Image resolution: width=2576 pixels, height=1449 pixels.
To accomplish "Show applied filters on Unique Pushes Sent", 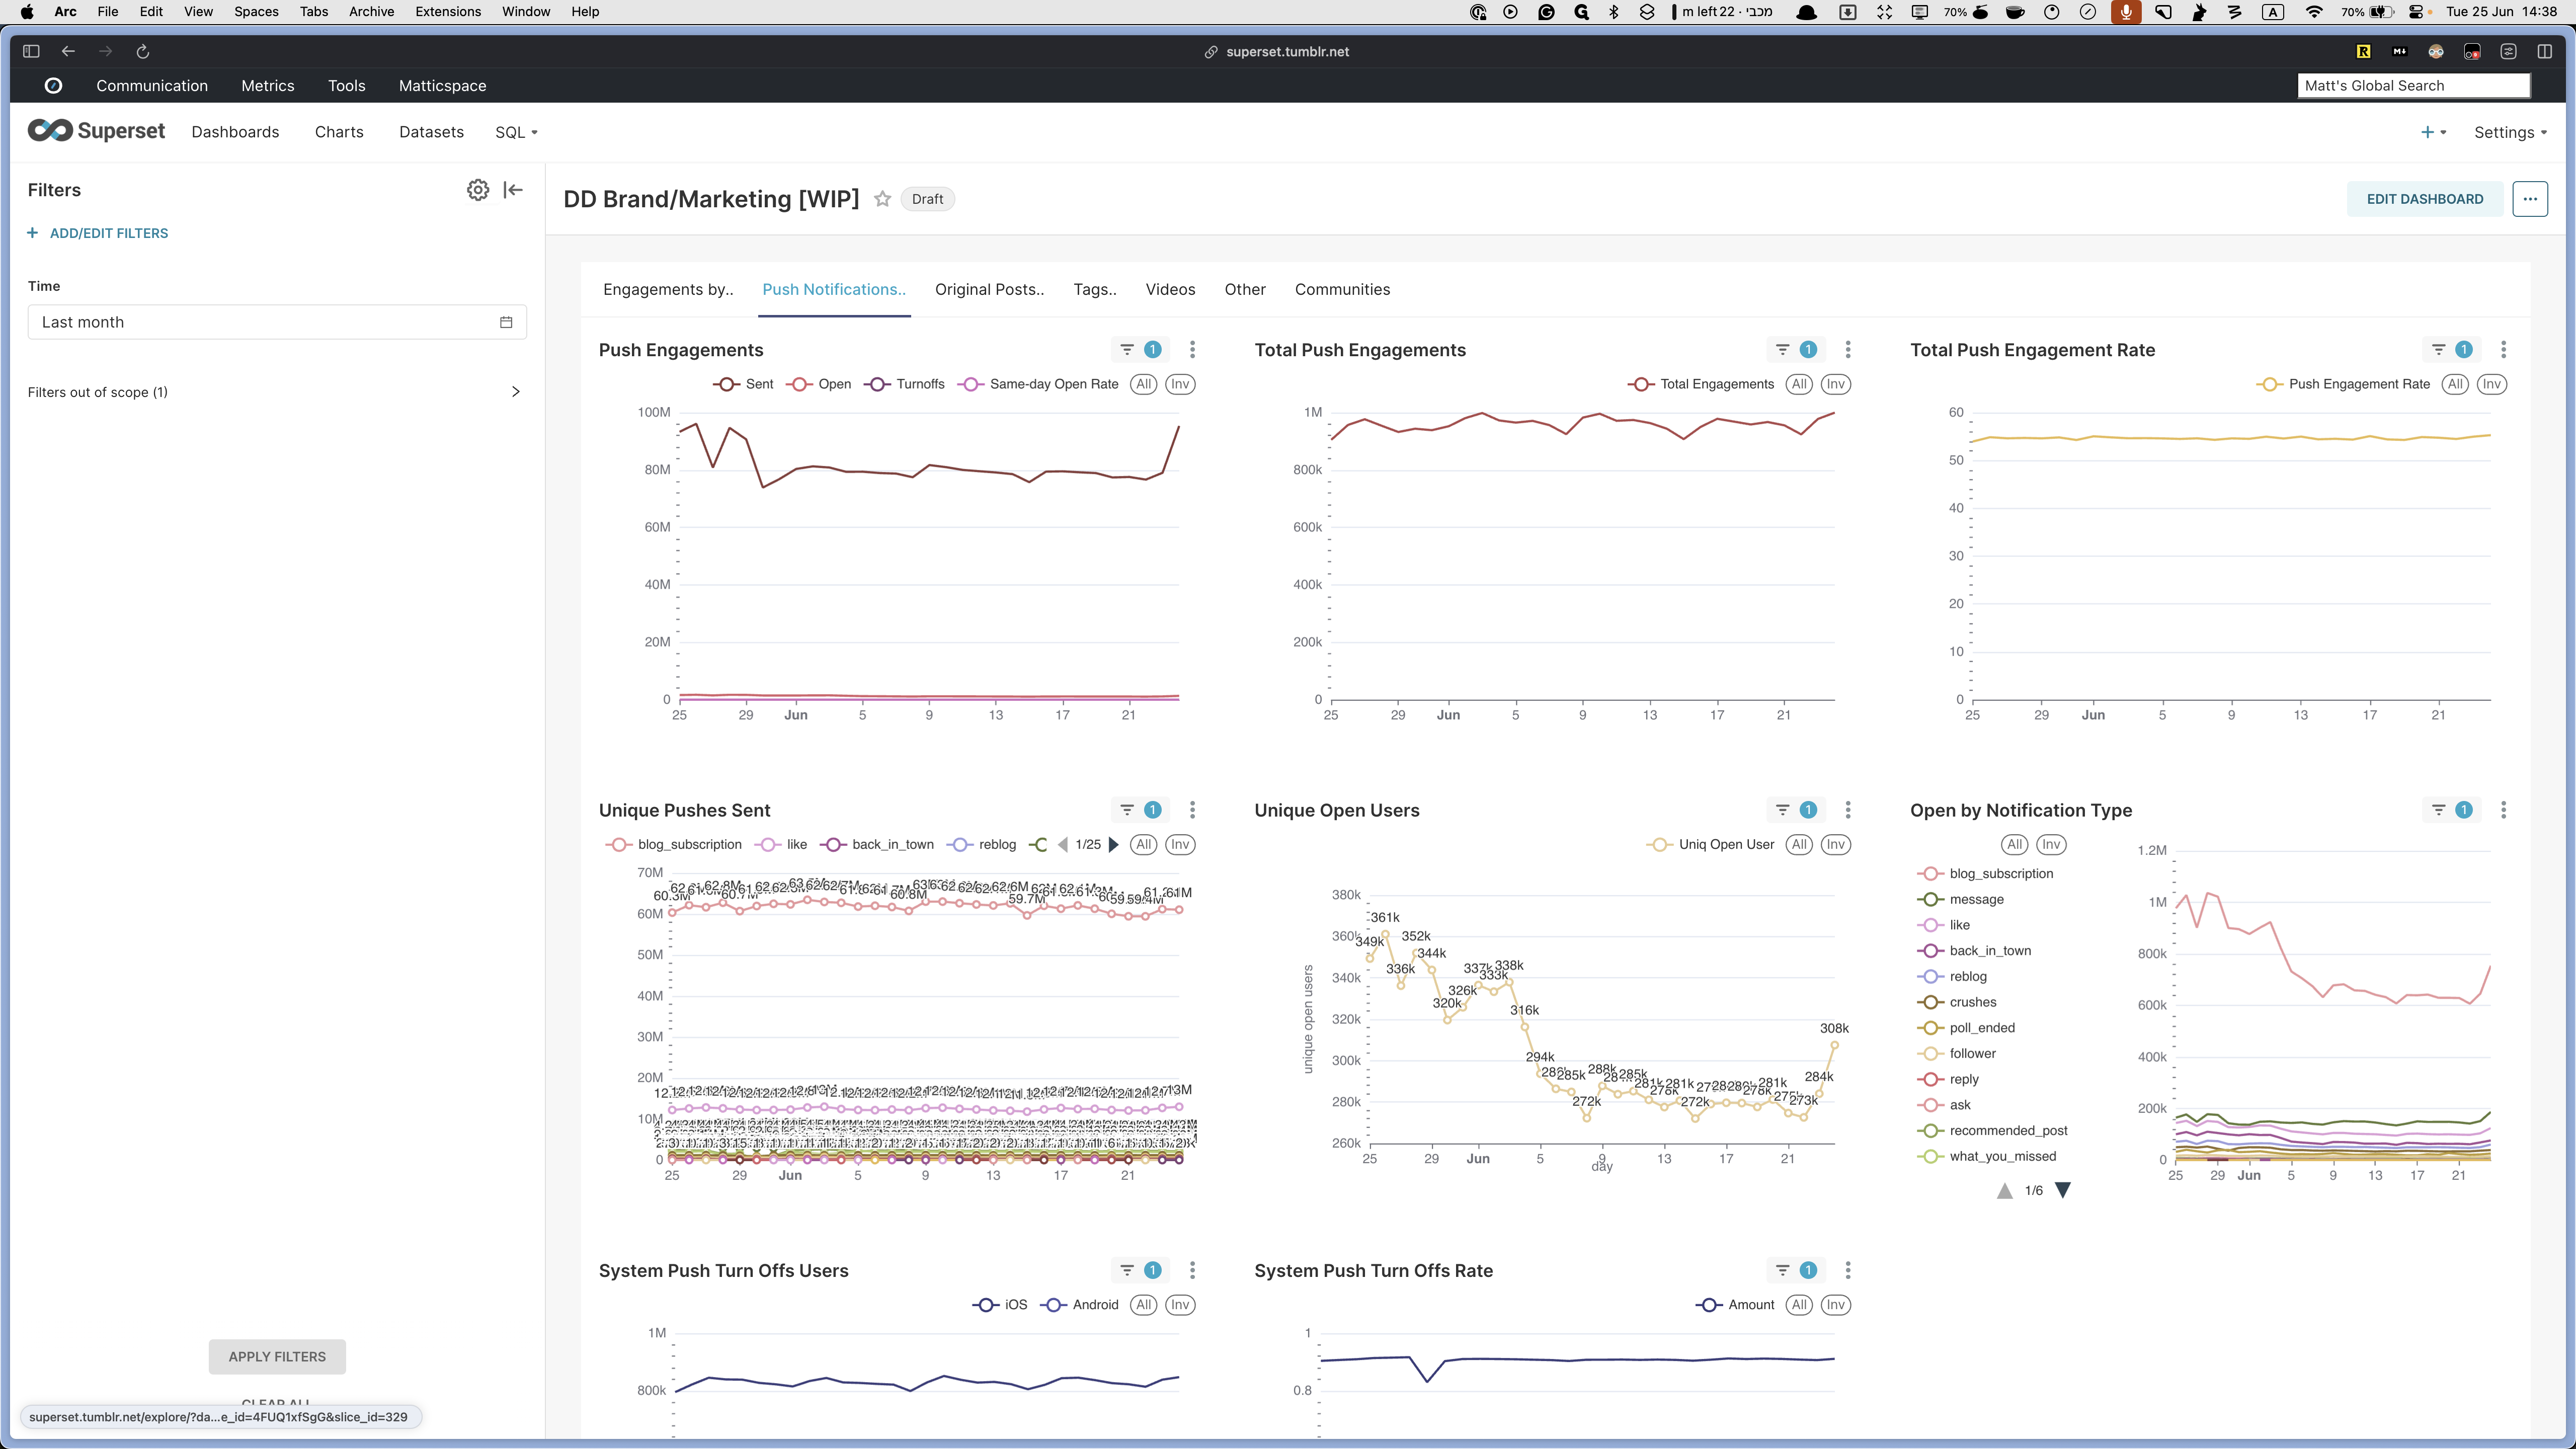I will click(1140, 810).
